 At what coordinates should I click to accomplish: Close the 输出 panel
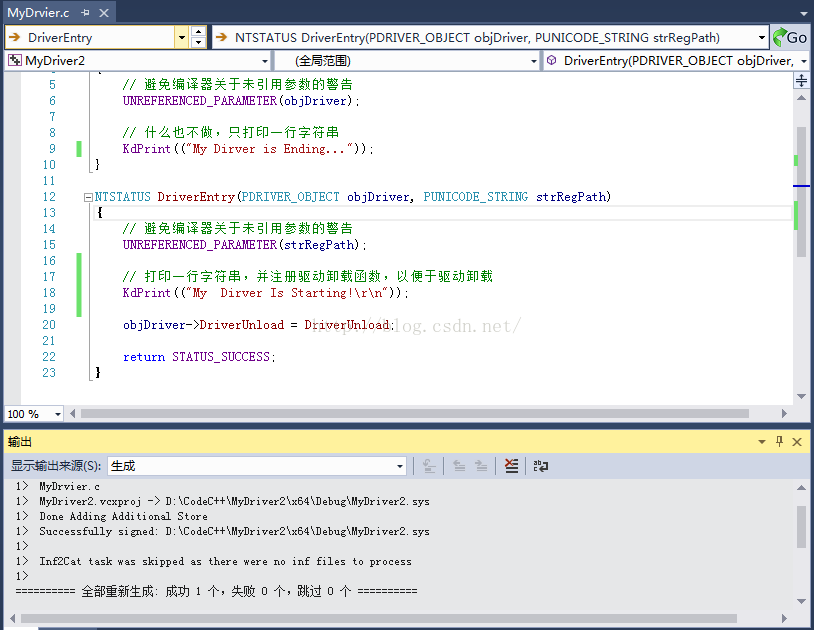click(x=797, y=442)
